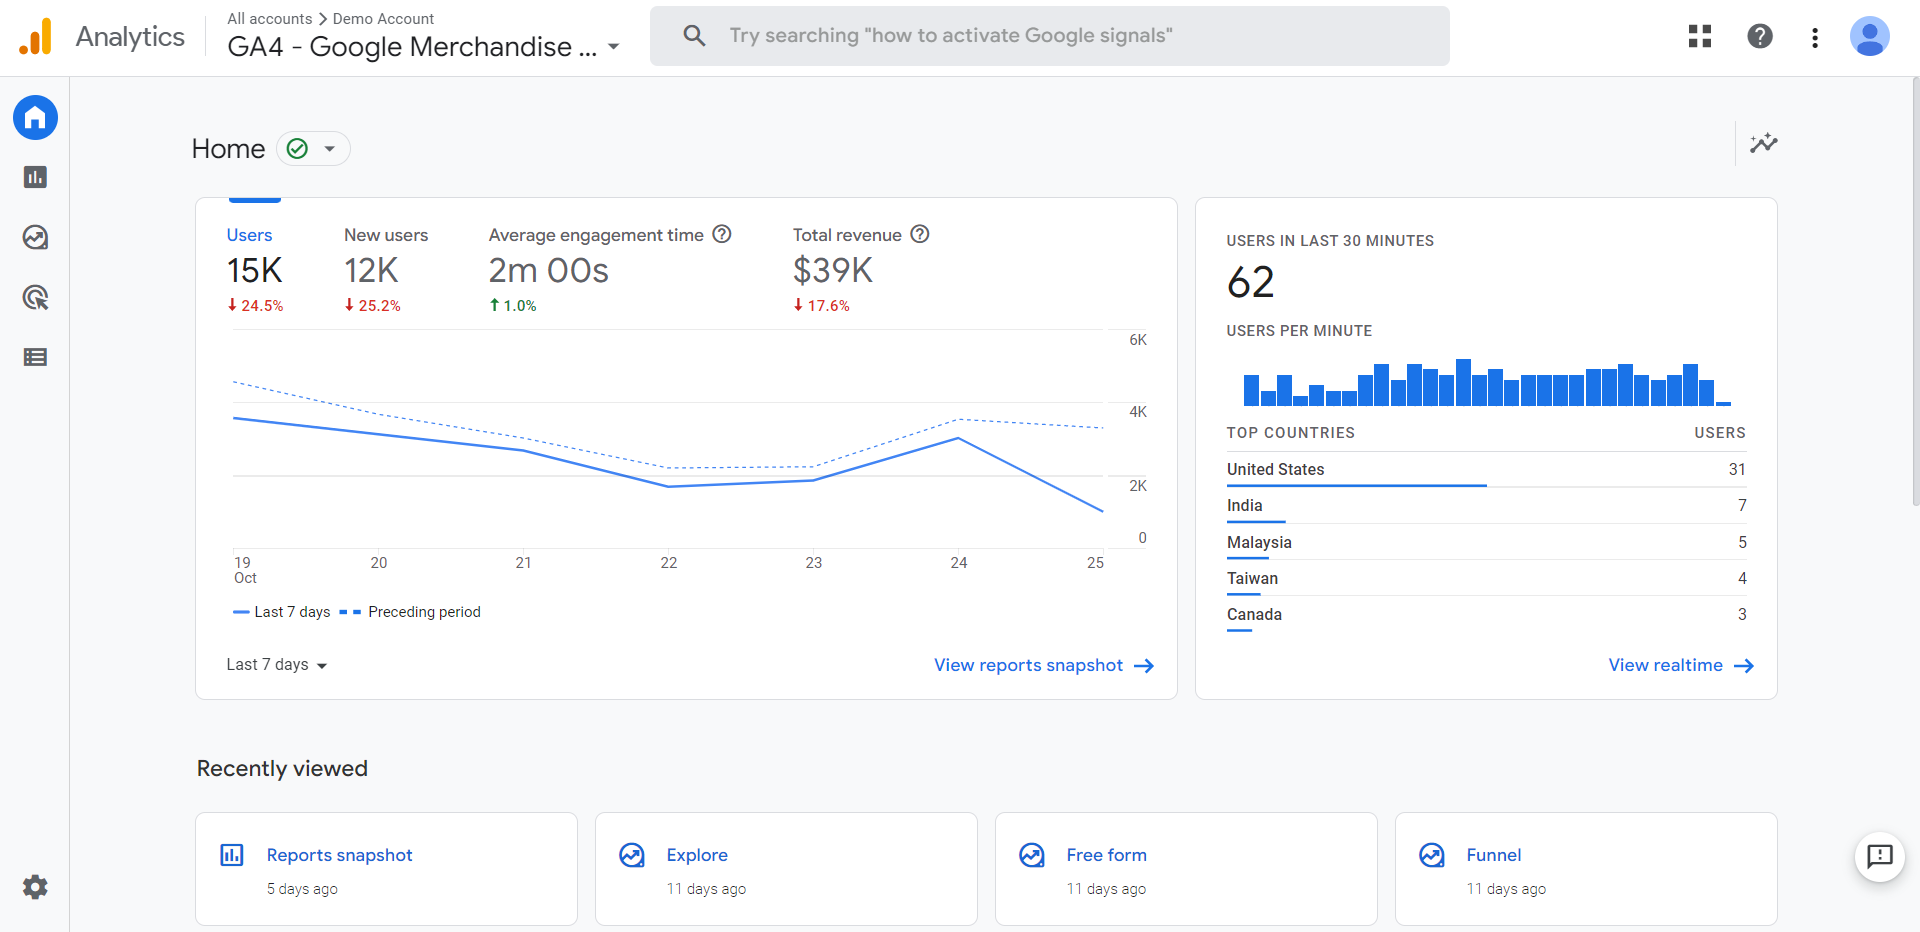Viewport: 1920px width, 932px height.
Task: Click into the Analytics search field
Action: pos(1050,36)
